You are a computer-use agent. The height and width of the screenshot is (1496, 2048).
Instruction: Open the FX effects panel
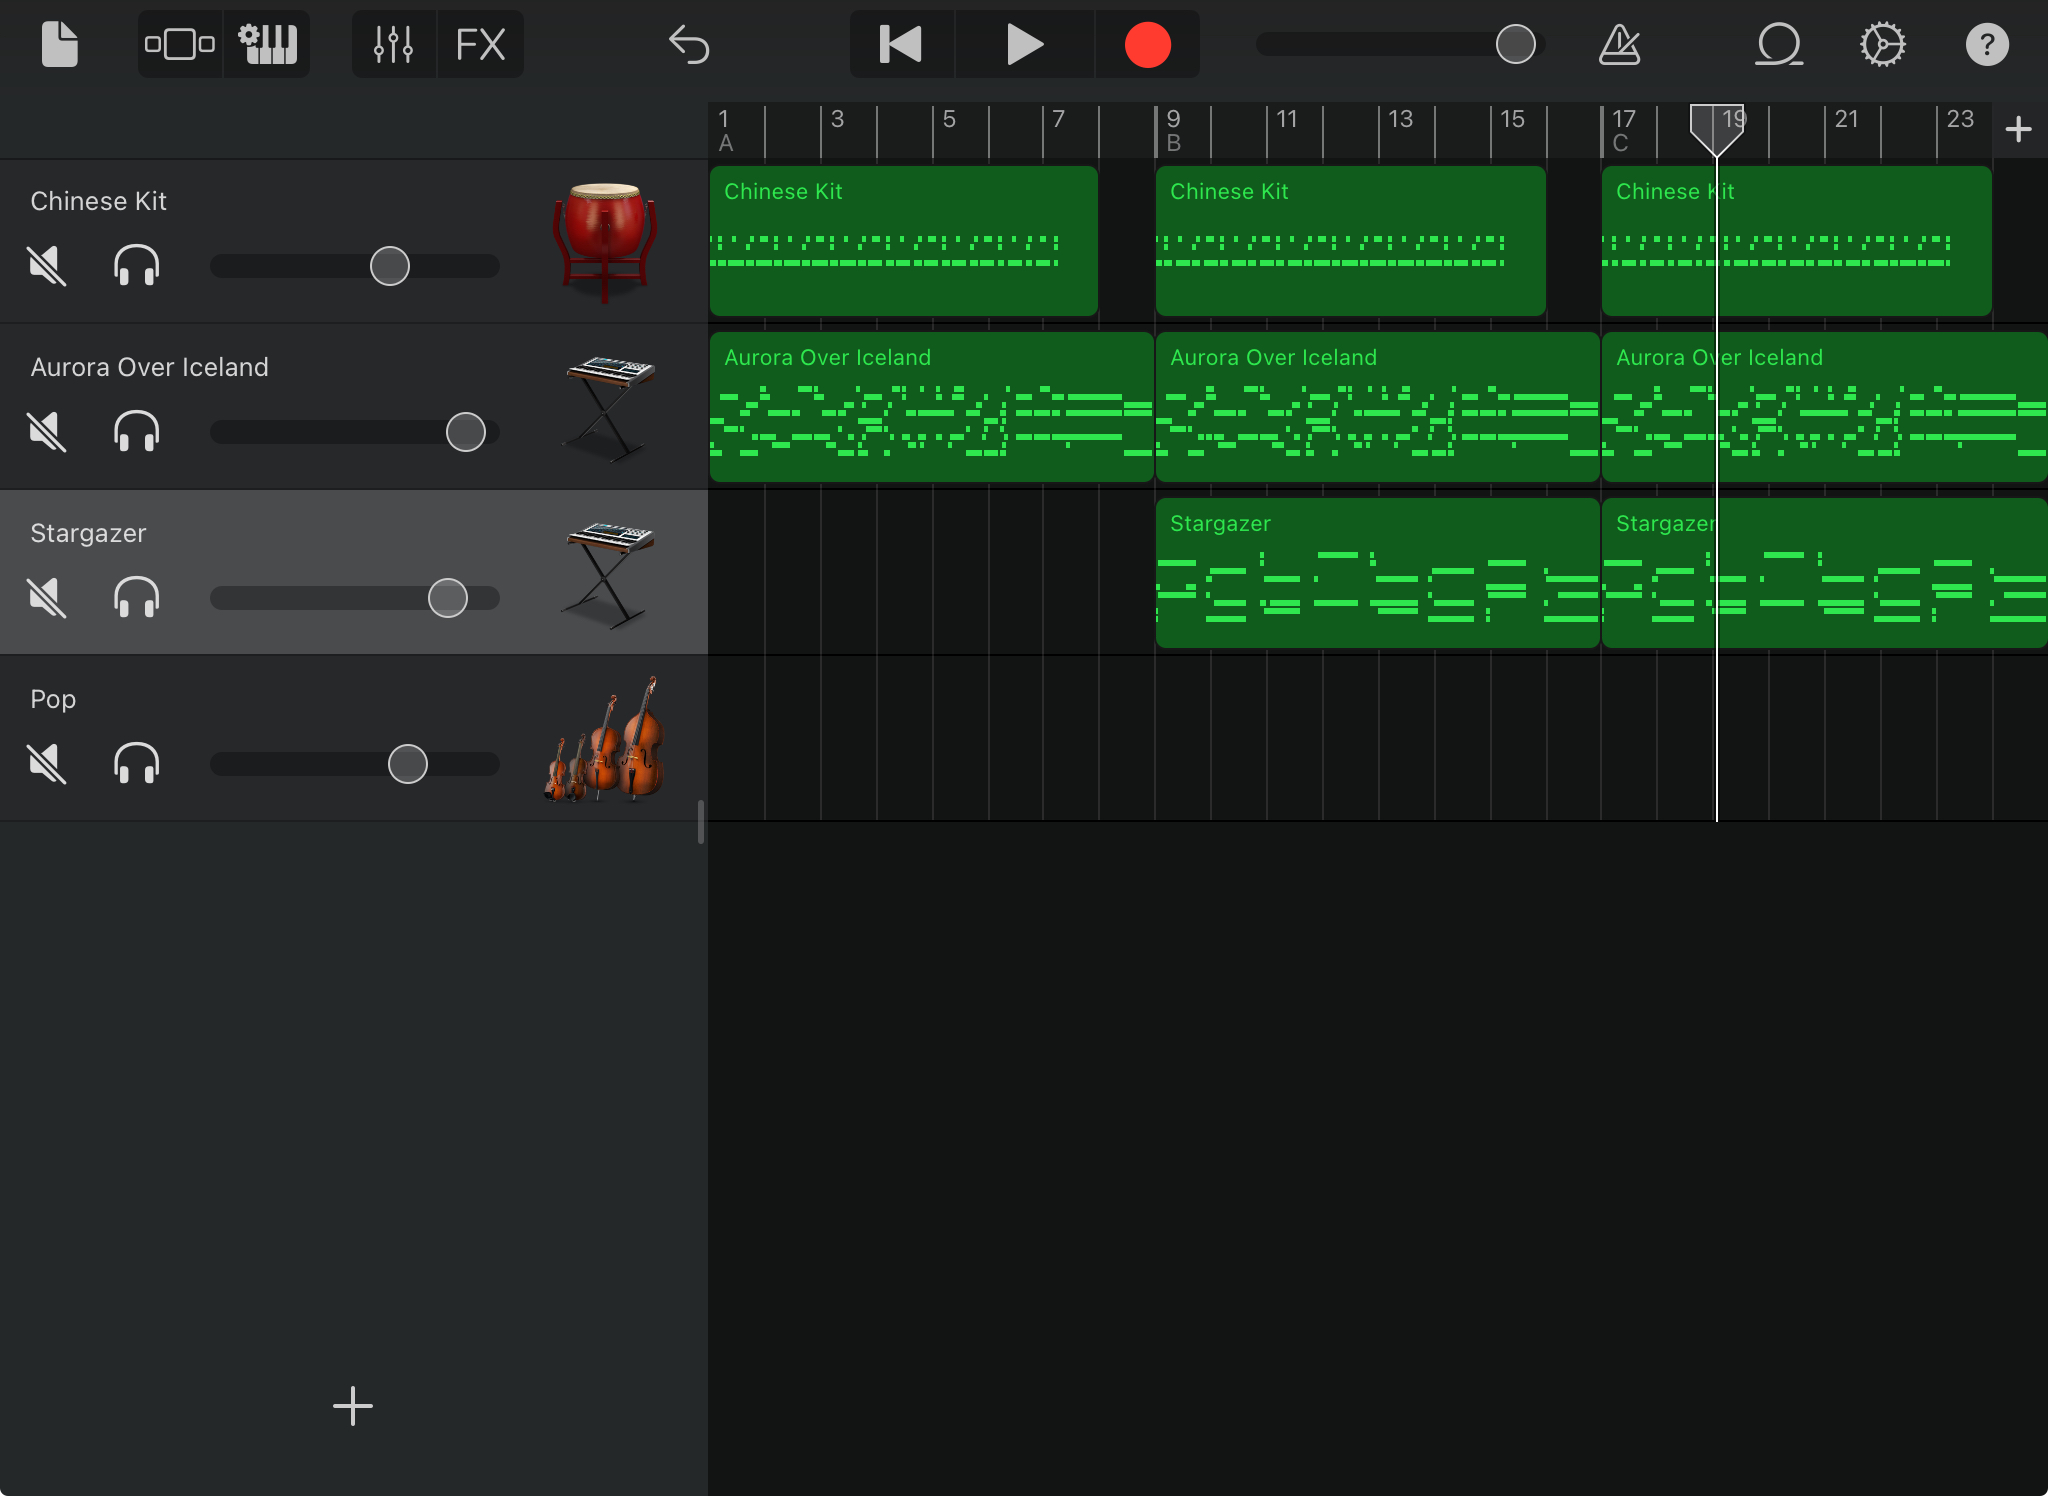tap(481, 44)
